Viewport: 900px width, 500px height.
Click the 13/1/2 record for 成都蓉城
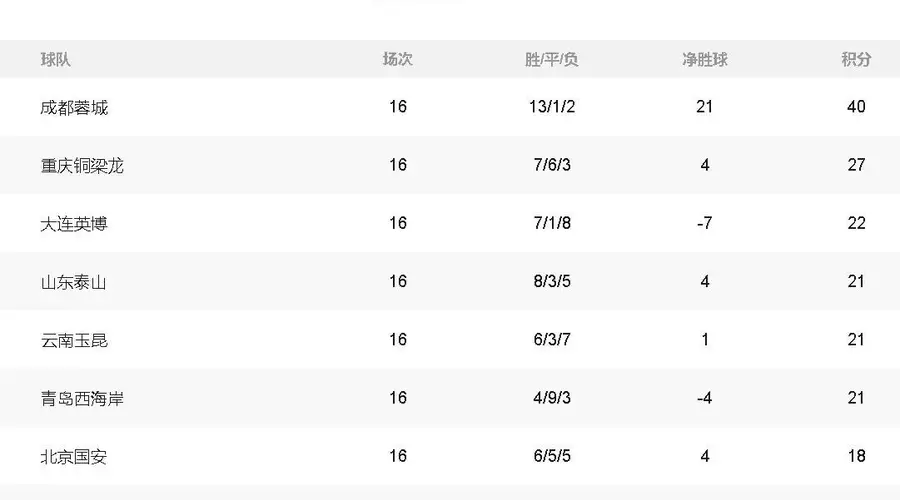tap(552, 107)
